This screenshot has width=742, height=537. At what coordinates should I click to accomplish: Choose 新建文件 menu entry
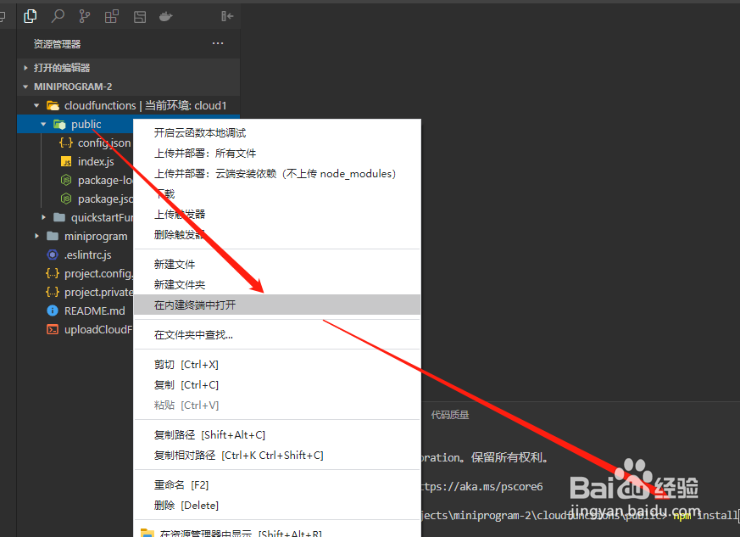tap(277, 264)
